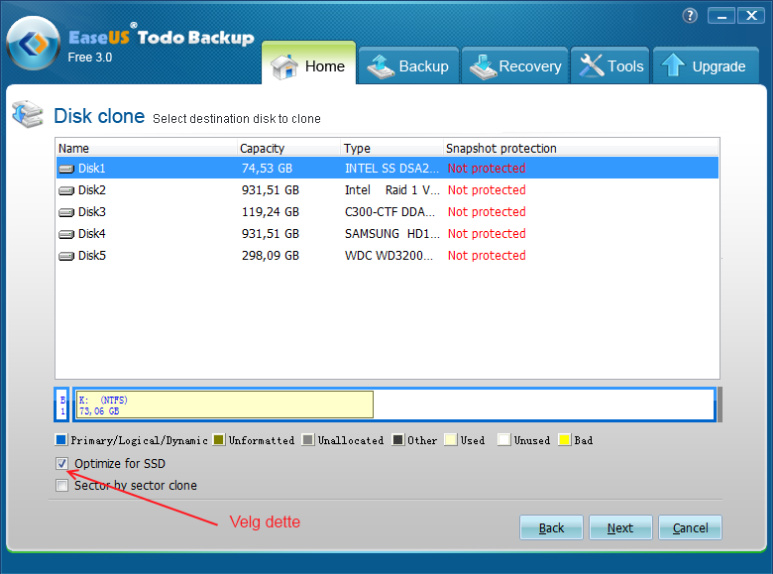The image size is (773, 574).
Task: Click the Disk1 drive icon
Action: tap(67, 169)
